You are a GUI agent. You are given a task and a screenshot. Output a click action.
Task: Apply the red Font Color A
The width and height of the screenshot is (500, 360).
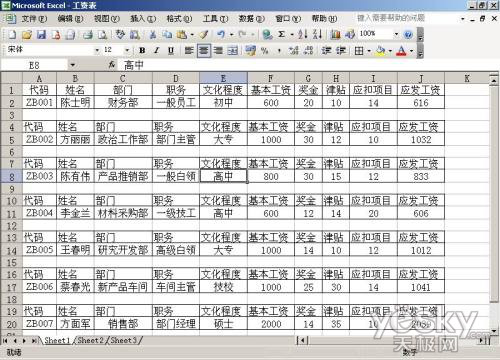pyautogui.click(x=402, y=51)
